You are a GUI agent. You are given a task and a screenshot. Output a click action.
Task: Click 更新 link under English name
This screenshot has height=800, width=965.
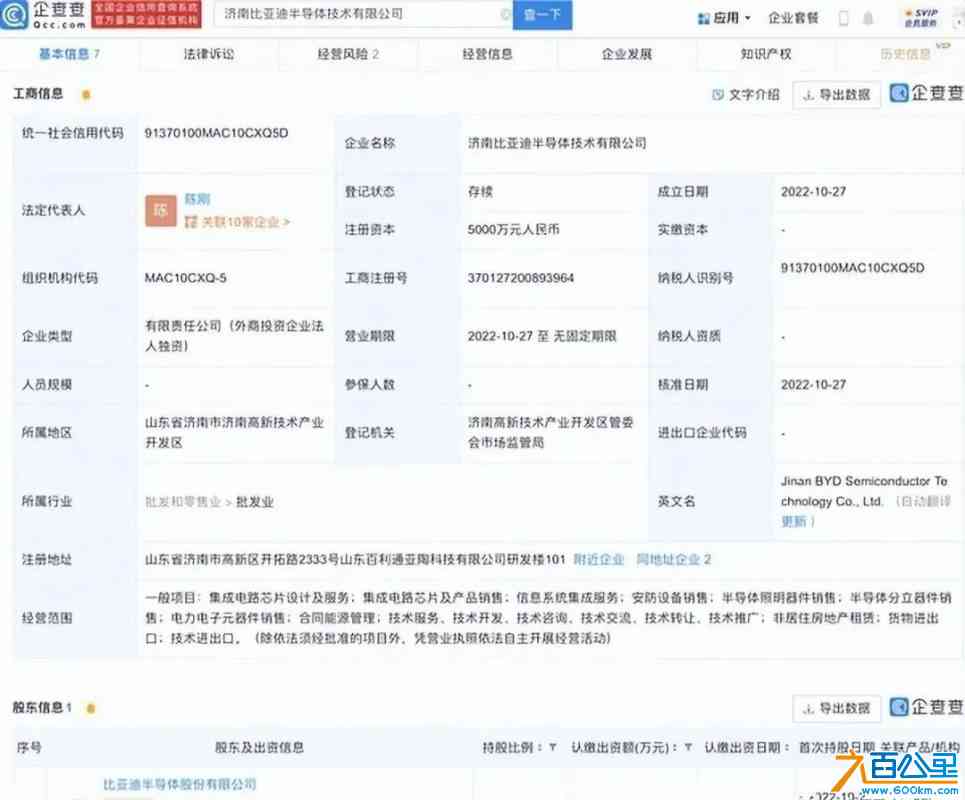794,522
